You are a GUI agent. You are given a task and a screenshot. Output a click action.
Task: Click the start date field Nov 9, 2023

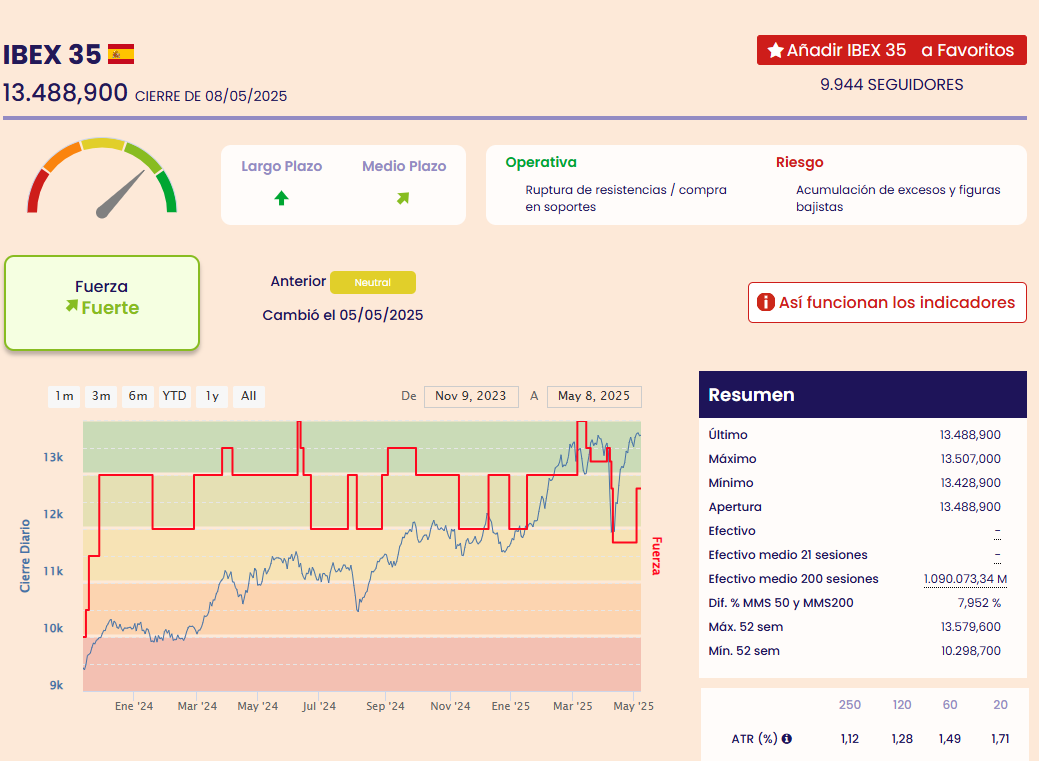[471, 396]
